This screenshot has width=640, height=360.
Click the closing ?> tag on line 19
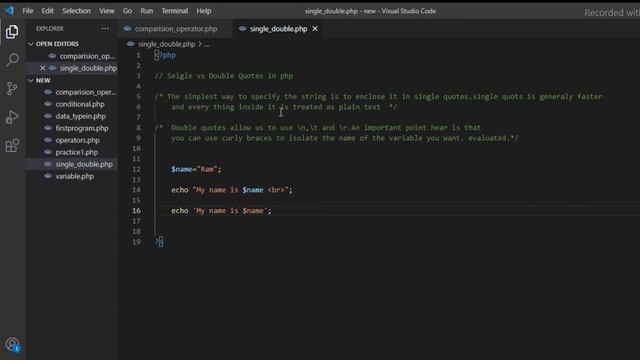[159, 242]
